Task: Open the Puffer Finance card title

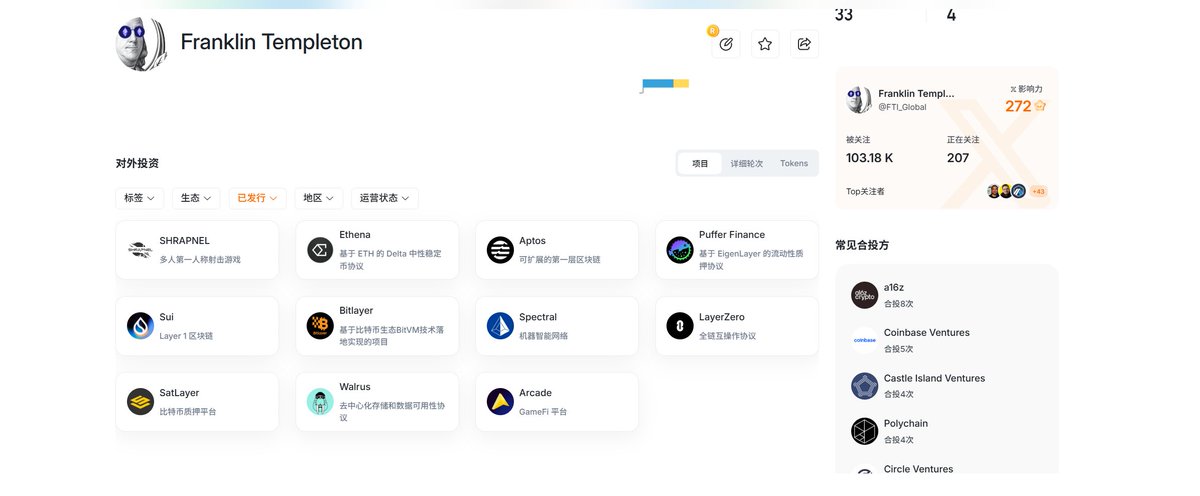Action: click(x=732, y=235)
